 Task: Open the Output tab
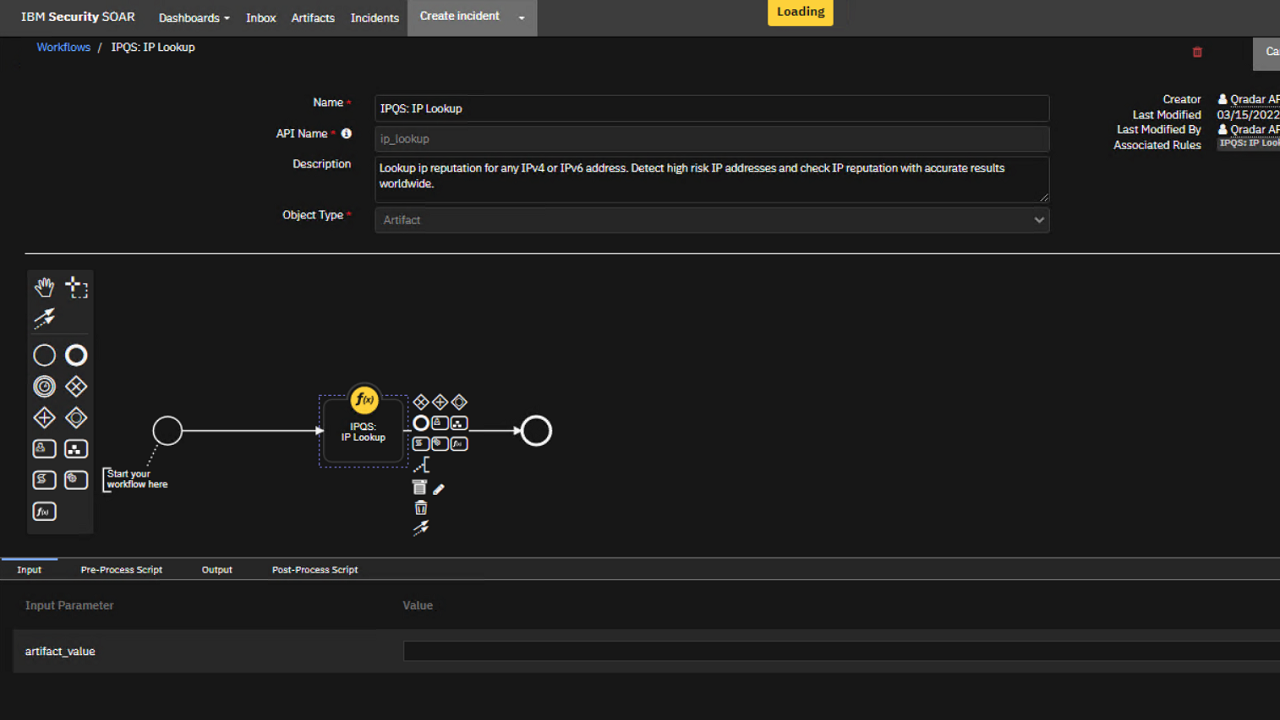click(217, 570)
